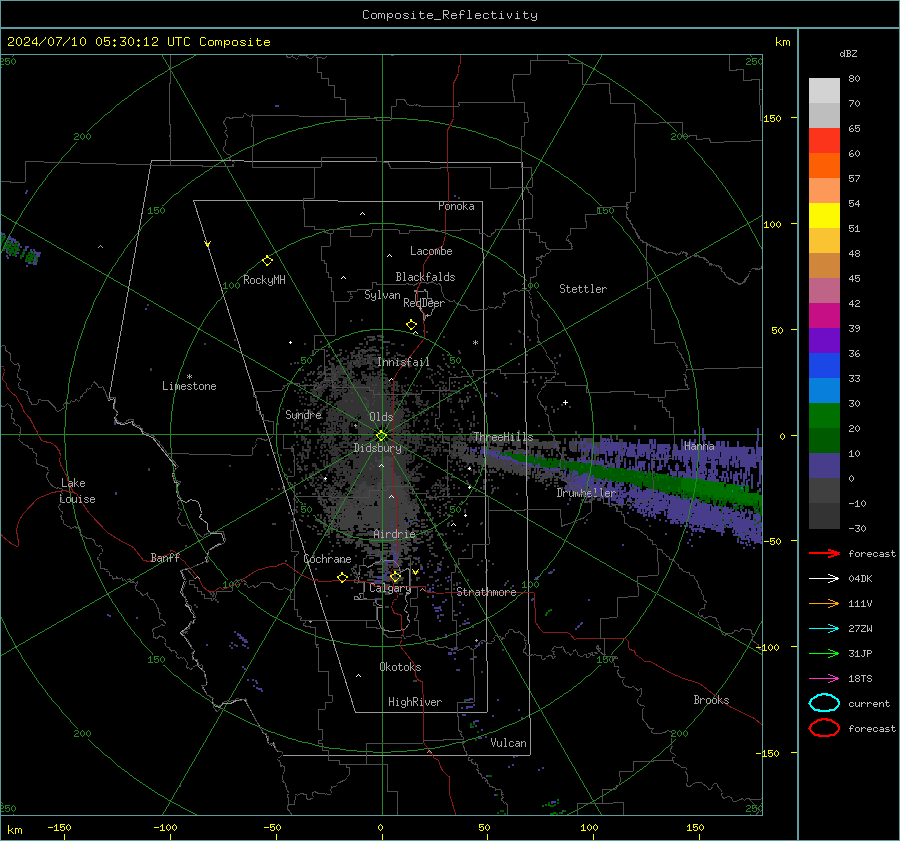Click the Lacombe town label

(x=431, y=251)
